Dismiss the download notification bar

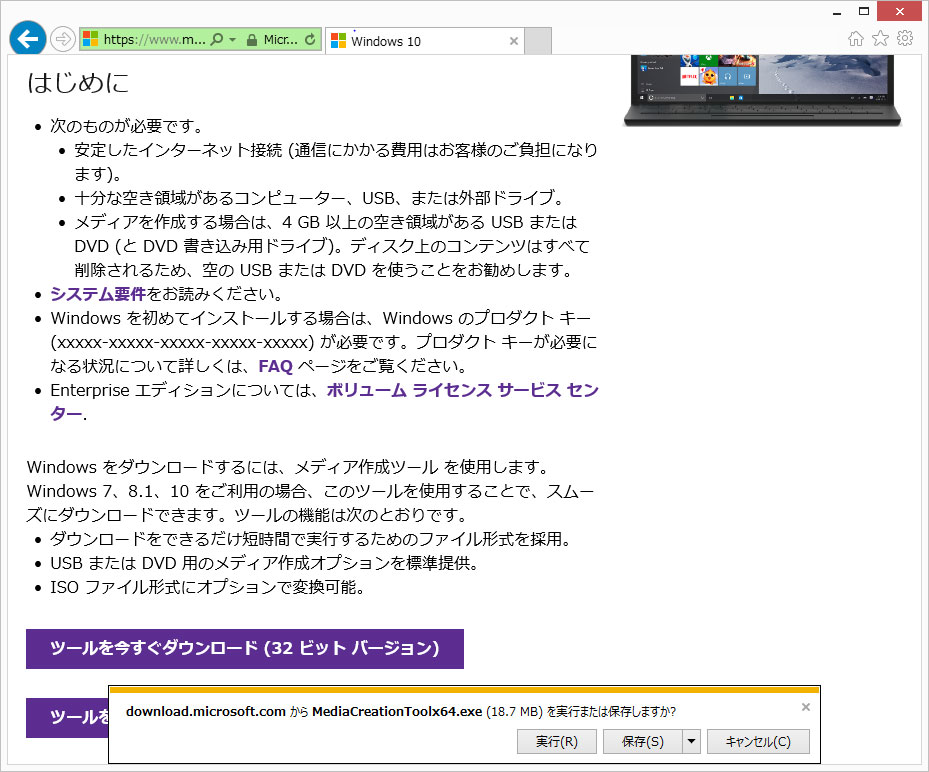pyautogui.click(x=806, y=707)
